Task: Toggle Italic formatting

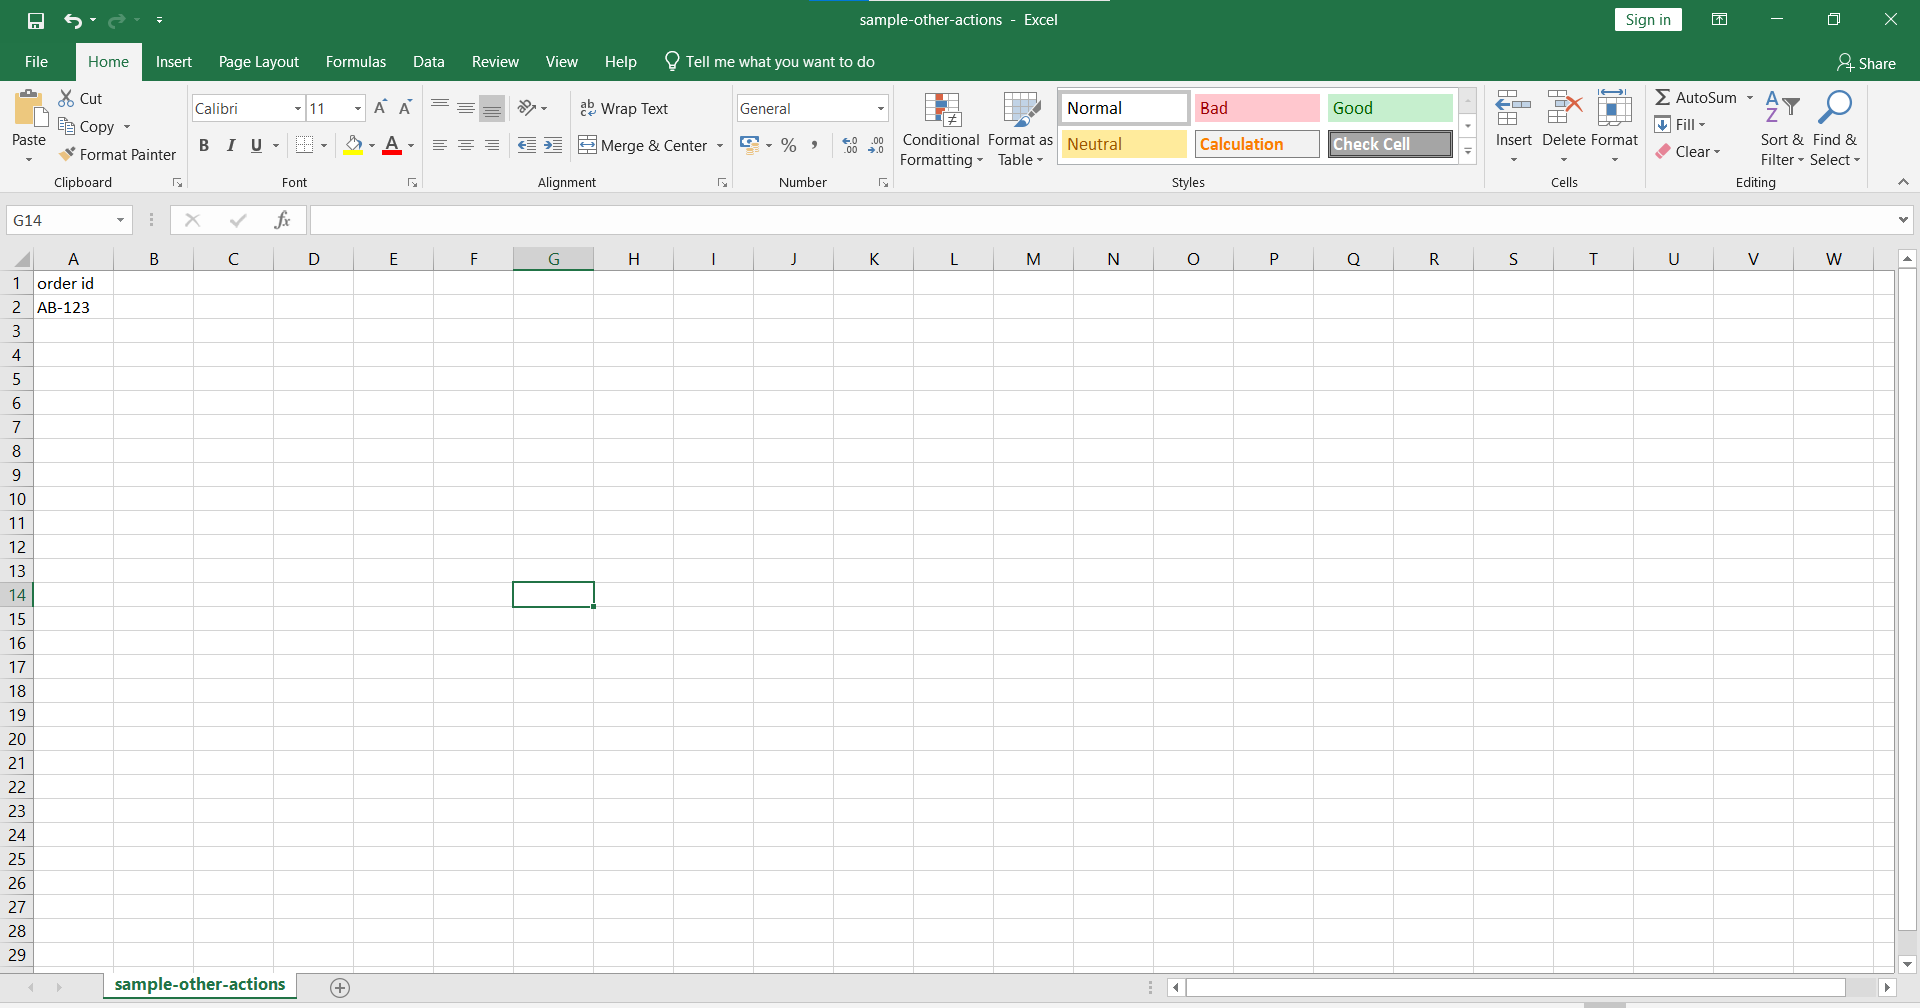Action: (230, 145)
